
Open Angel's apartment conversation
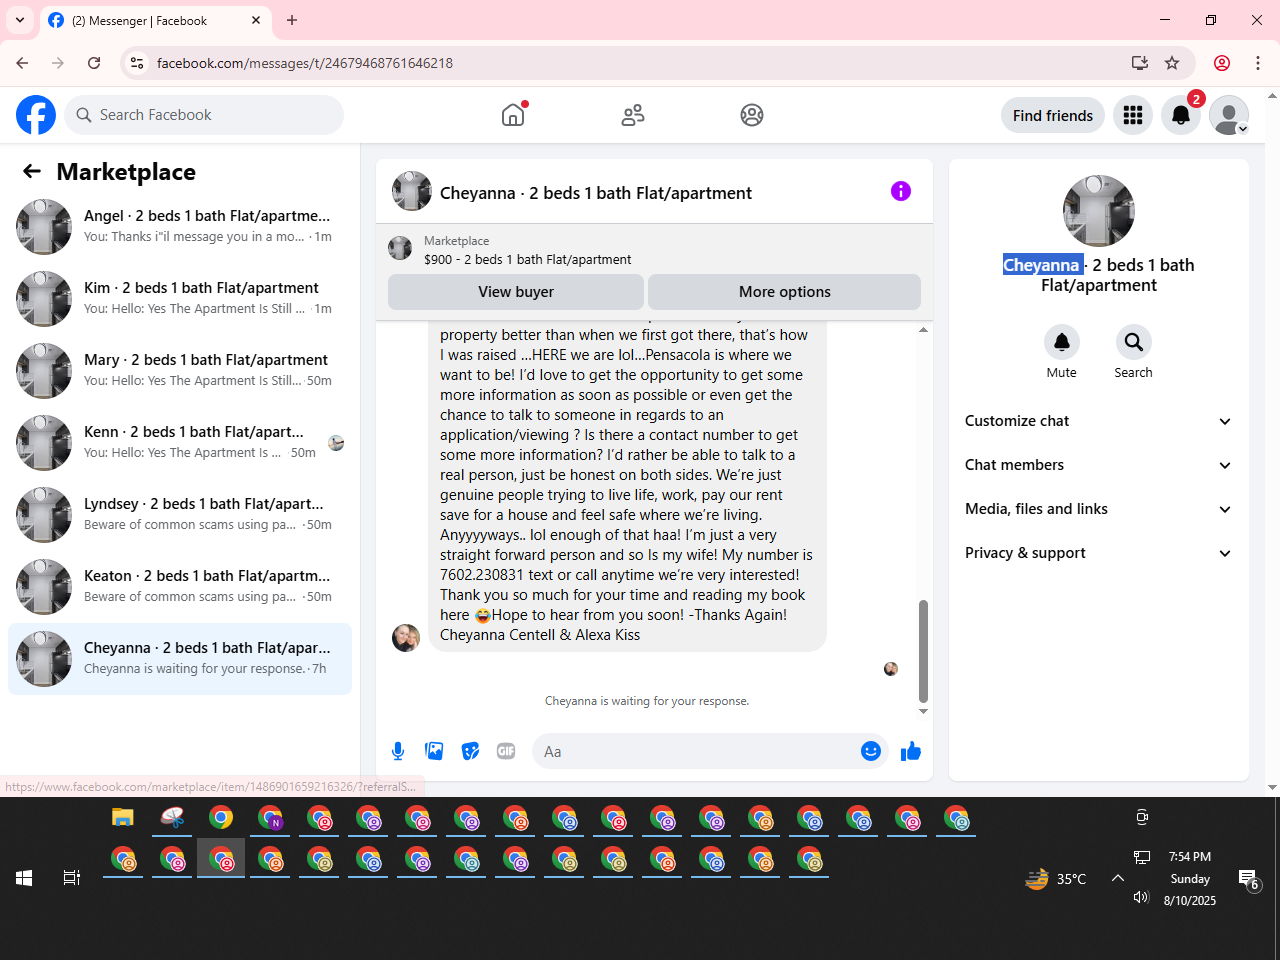pos(180,226)
